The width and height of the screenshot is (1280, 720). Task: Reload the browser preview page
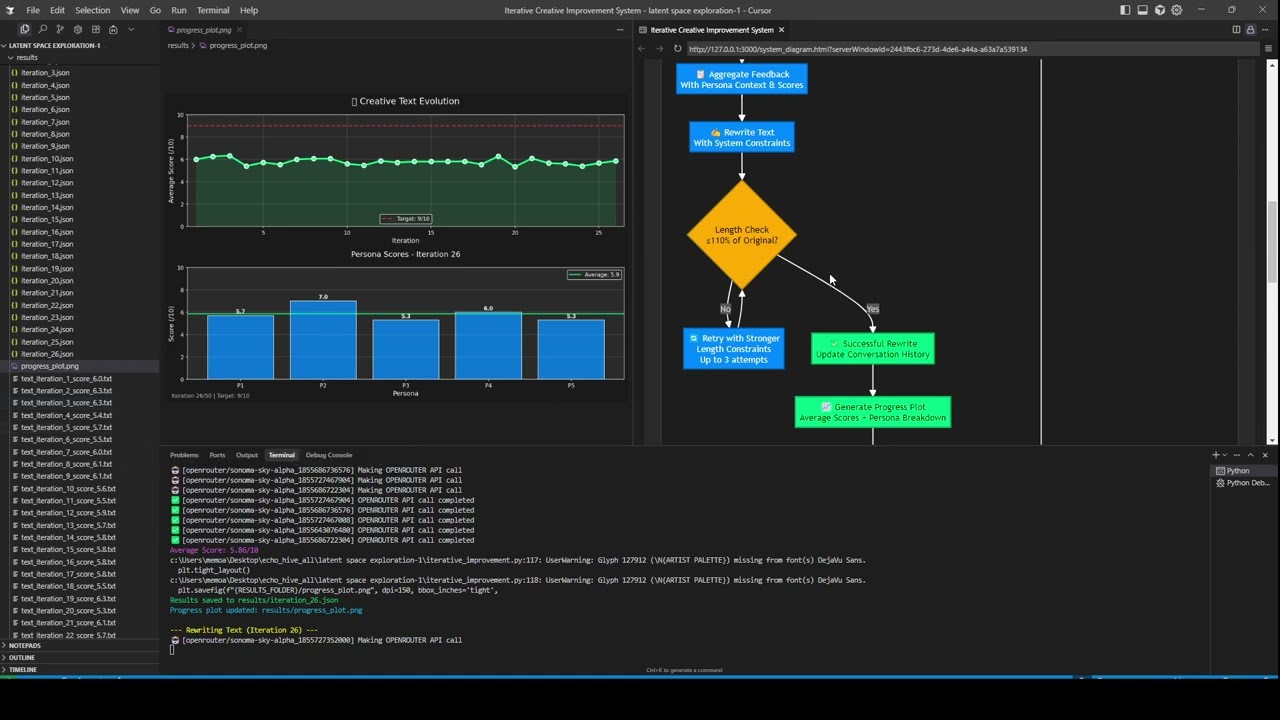[x=677, y=49]
